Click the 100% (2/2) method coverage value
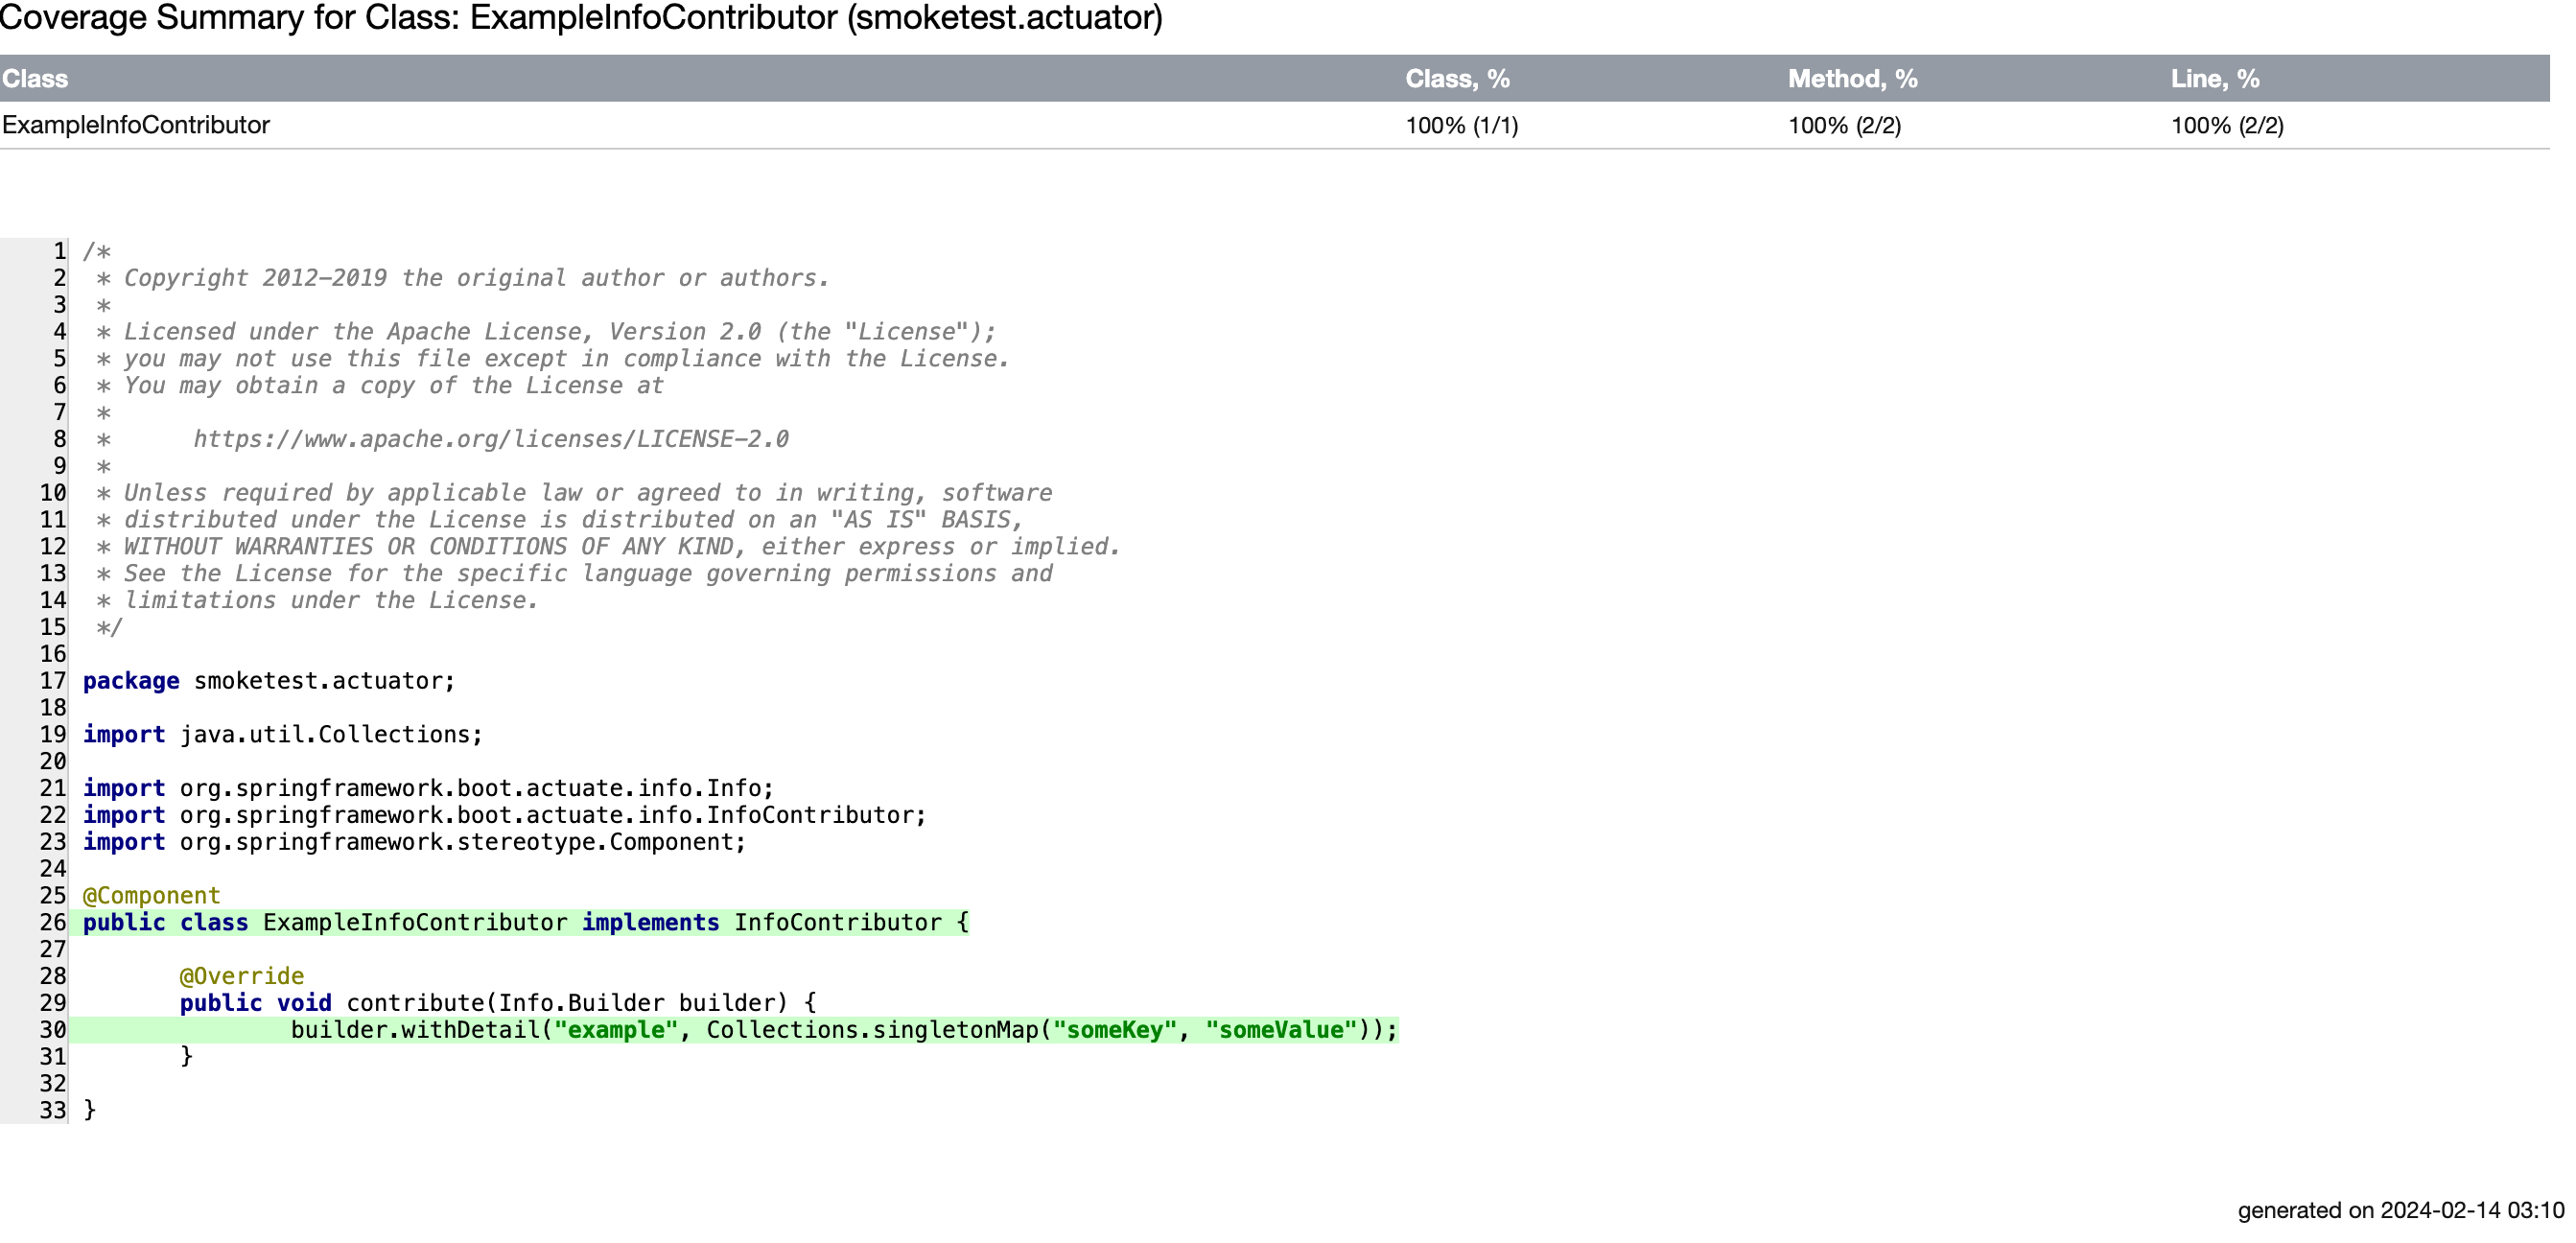This screenshot has height=1243, width=2576. tap(1844, 125)
